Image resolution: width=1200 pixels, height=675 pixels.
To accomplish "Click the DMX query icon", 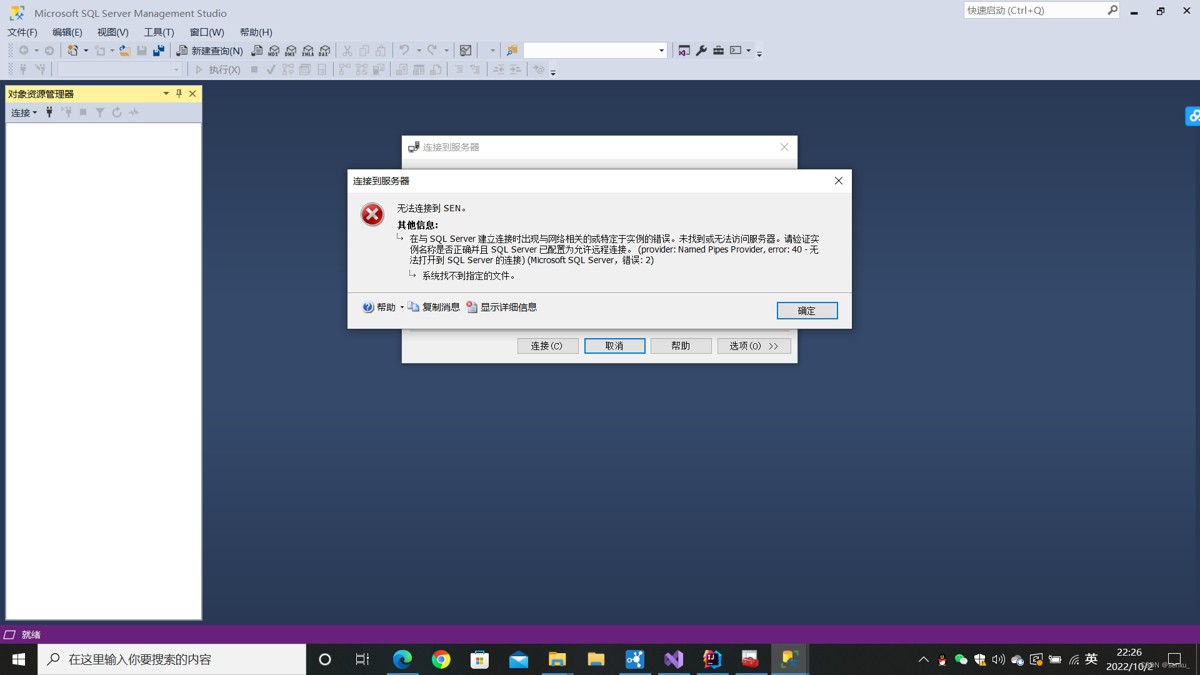I will 291,50.
